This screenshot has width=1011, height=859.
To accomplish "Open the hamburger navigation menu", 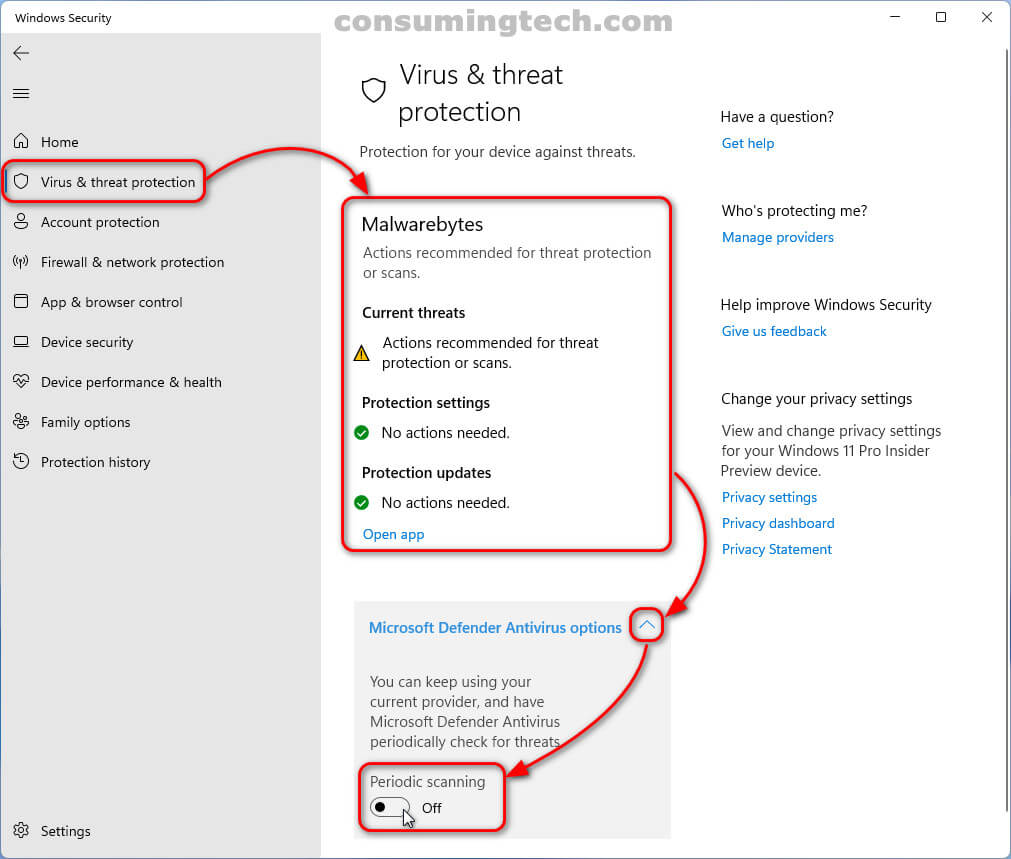I will [21, 93].
